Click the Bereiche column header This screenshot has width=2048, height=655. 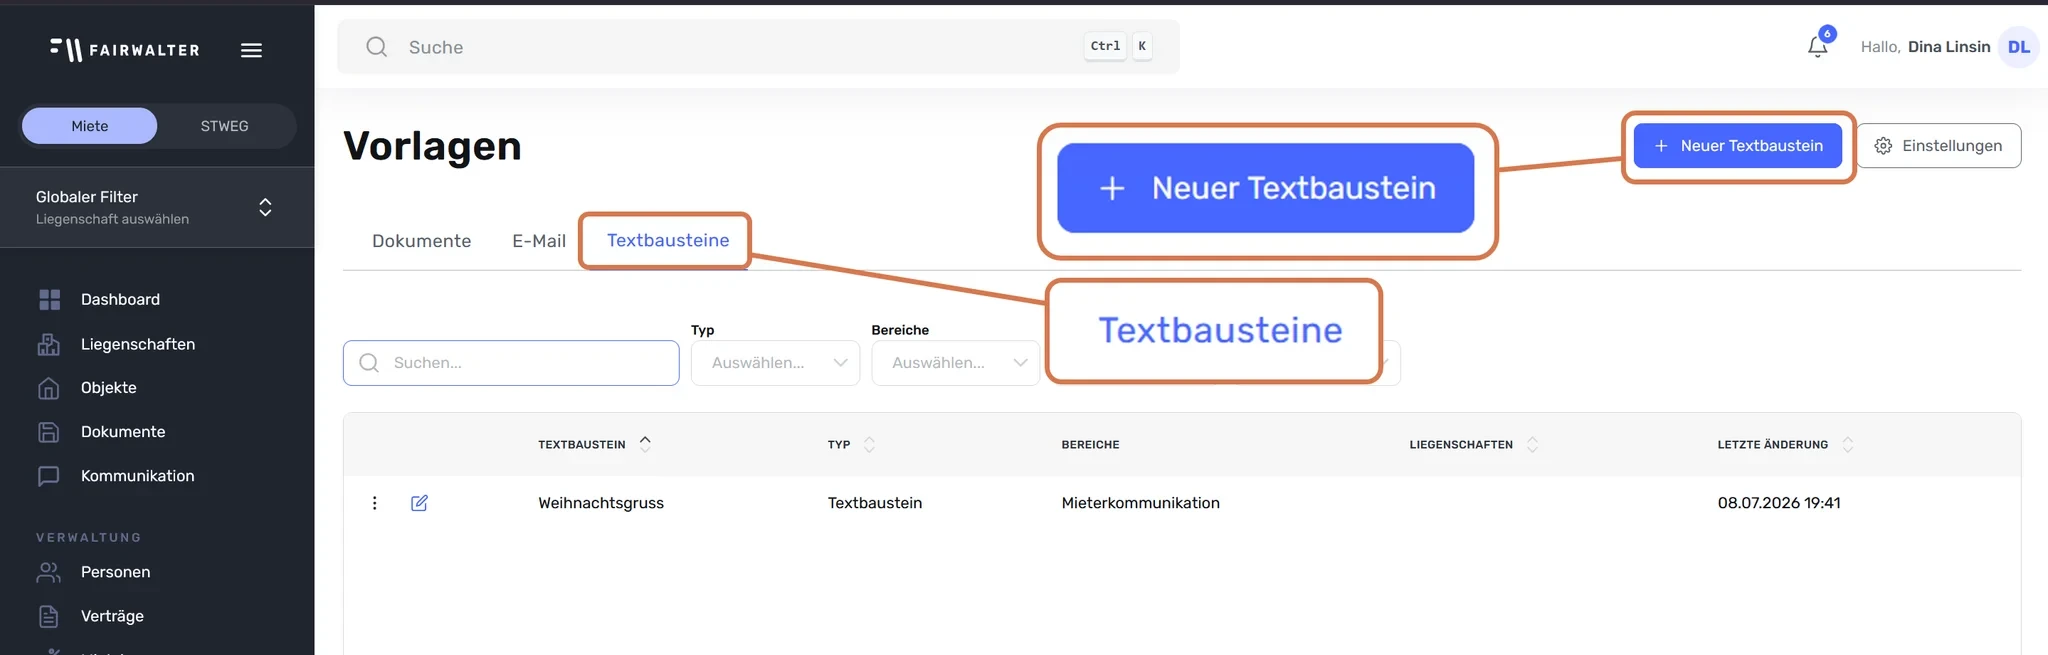(x=1090, y=444)
